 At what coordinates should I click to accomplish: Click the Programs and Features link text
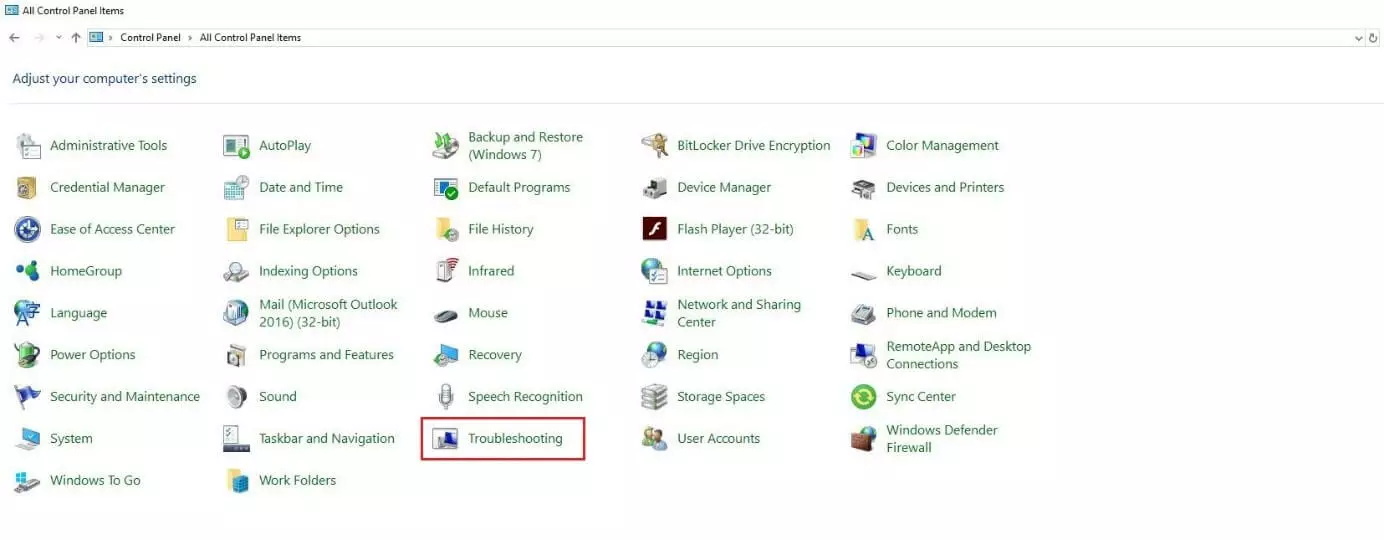tap(326, 355)
